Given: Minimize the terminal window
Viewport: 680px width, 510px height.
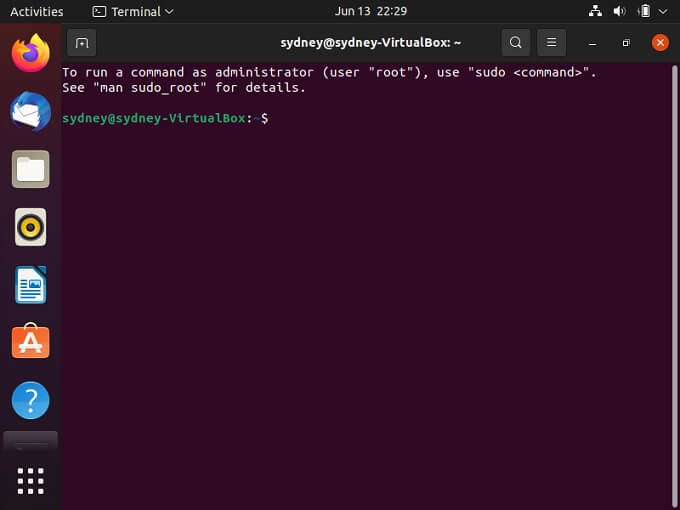Looking at the screenshot, I should pos(592,43).
